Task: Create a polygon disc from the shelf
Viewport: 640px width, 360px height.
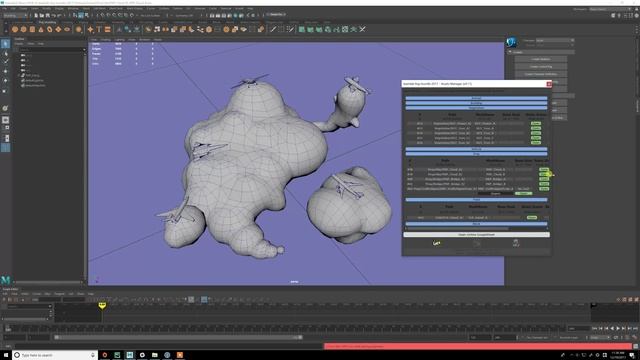Action: click(x=67, y=29)
